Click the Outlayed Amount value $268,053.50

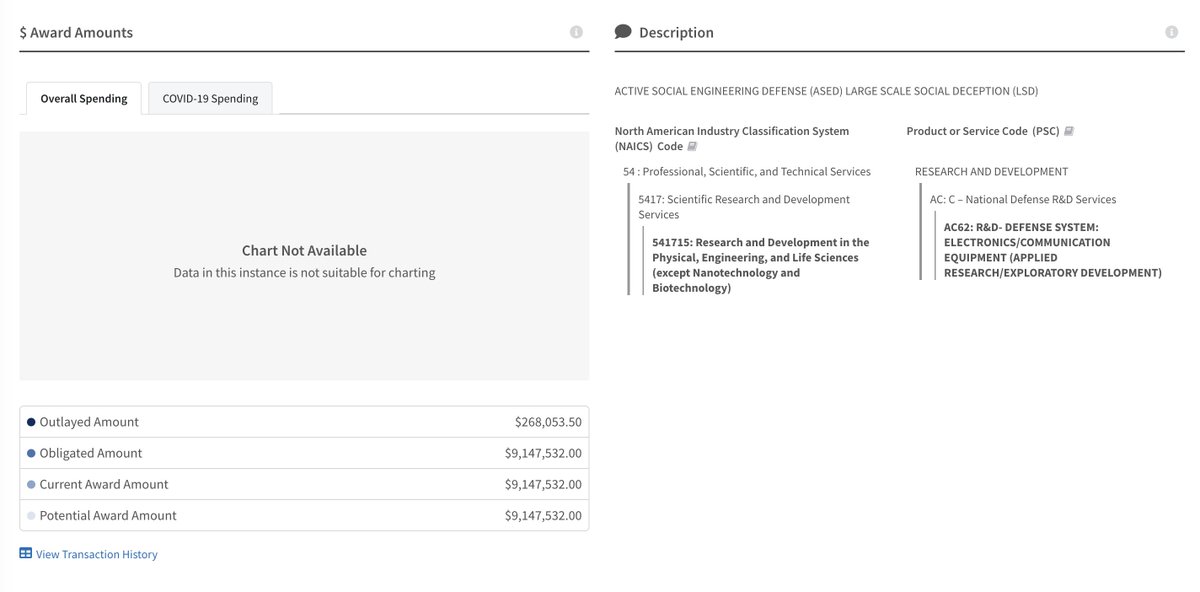(548, 422)
